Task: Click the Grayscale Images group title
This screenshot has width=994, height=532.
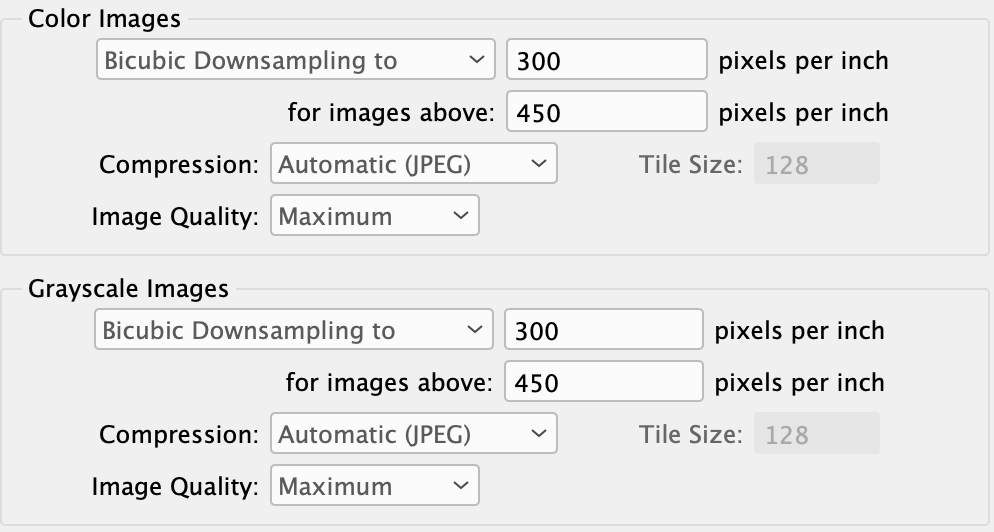Action: 128,289
